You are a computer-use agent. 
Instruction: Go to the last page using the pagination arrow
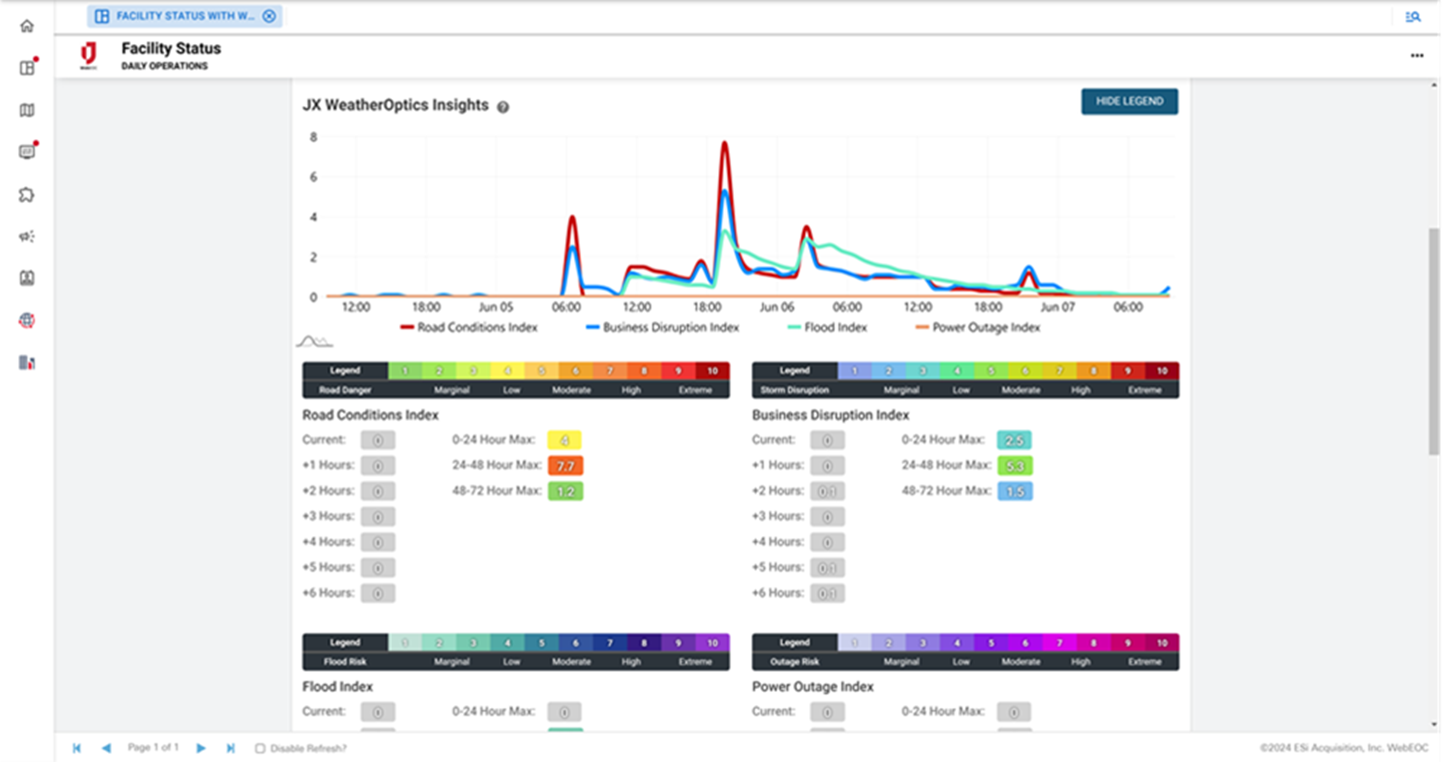click(231, 747)
